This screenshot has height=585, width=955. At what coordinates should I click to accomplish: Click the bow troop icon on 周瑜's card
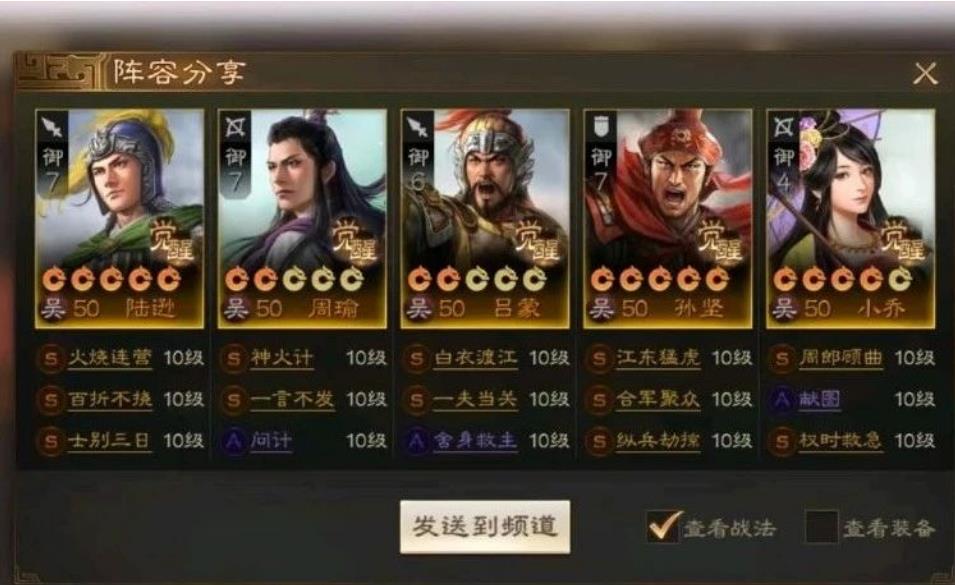pos(234,128)
